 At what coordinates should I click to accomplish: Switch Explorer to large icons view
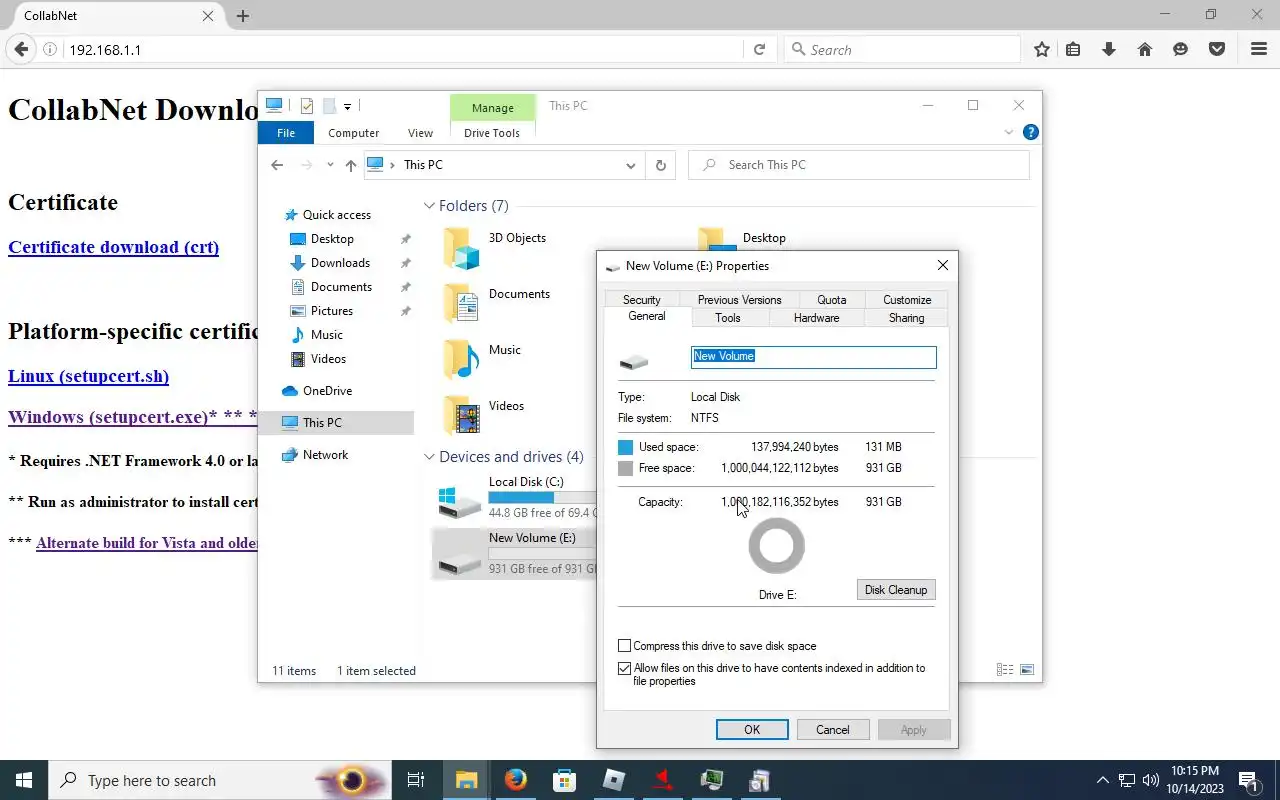pyautogui.click(x=1026, y=670)
